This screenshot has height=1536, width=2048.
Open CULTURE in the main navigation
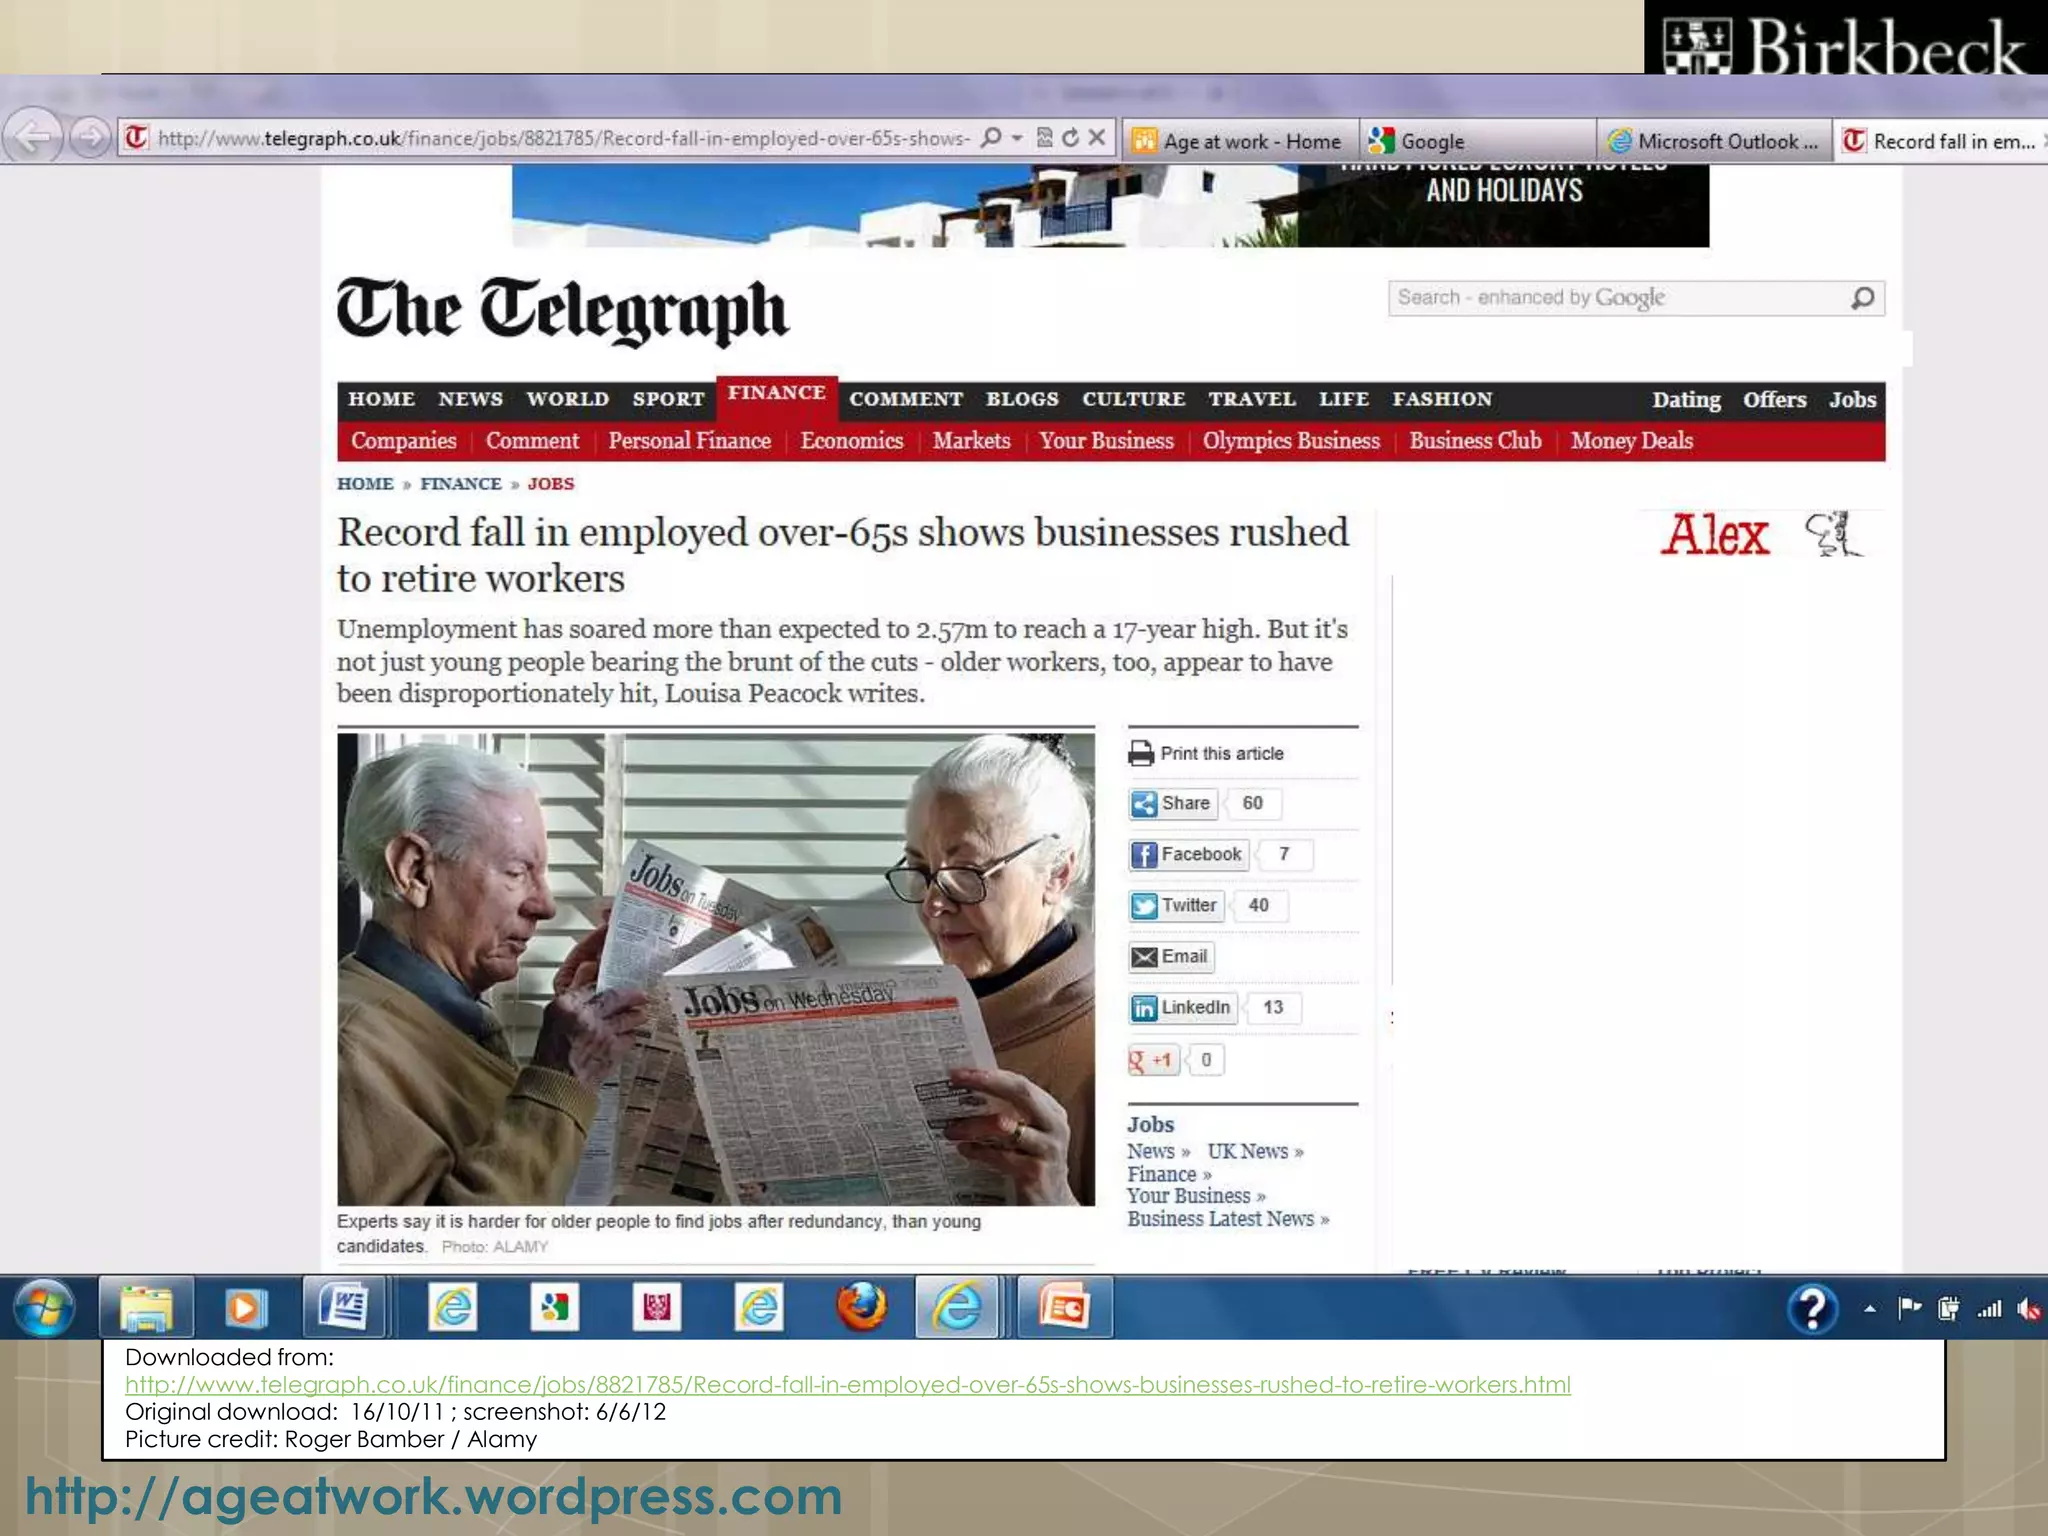point(1133,399)
